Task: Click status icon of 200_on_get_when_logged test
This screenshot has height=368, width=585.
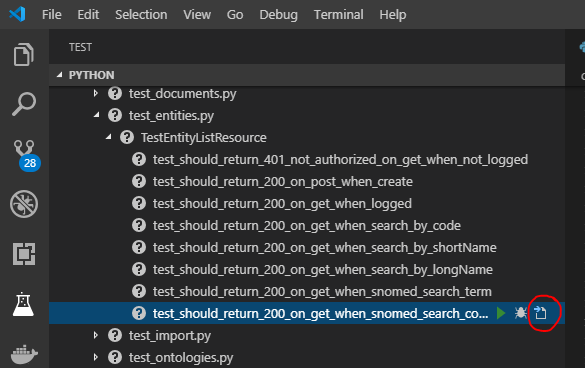Action: (139, 203)
